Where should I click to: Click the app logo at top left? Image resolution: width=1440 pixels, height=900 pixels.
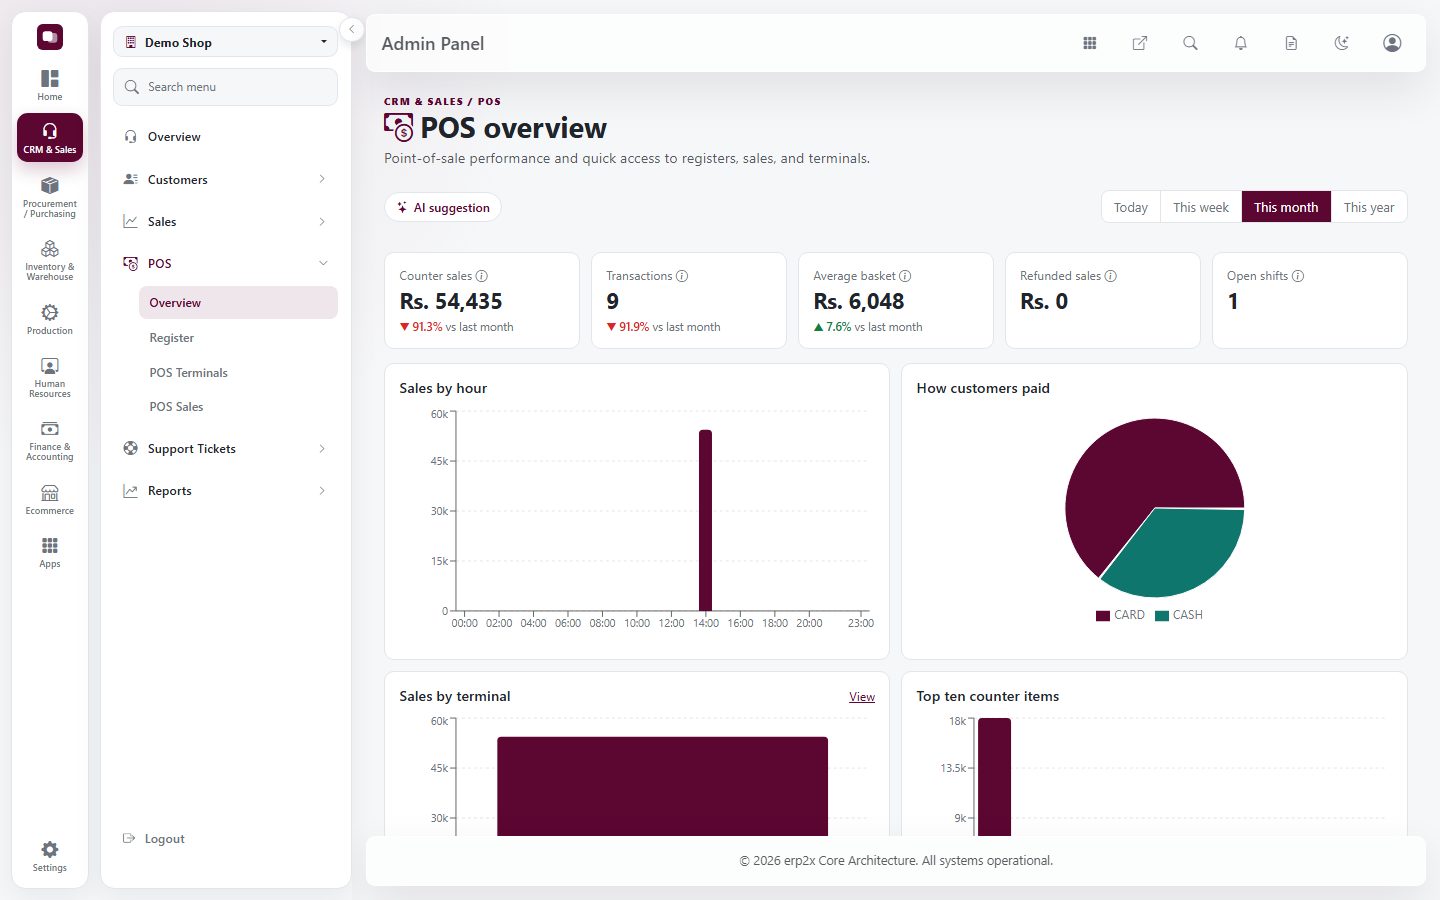tap(50, 37)
